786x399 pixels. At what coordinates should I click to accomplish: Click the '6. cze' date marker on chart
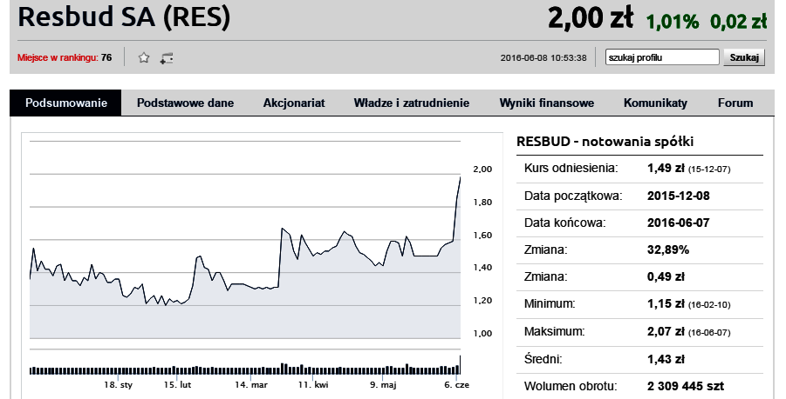[x=457, y=385]
